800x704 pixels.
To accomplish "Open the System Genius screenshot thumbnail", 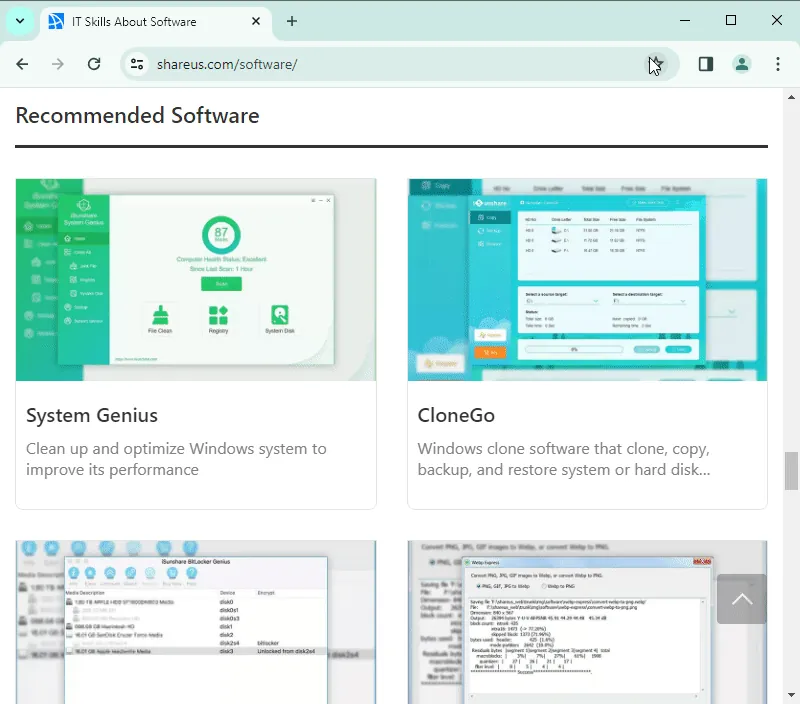I will [196, 280].
